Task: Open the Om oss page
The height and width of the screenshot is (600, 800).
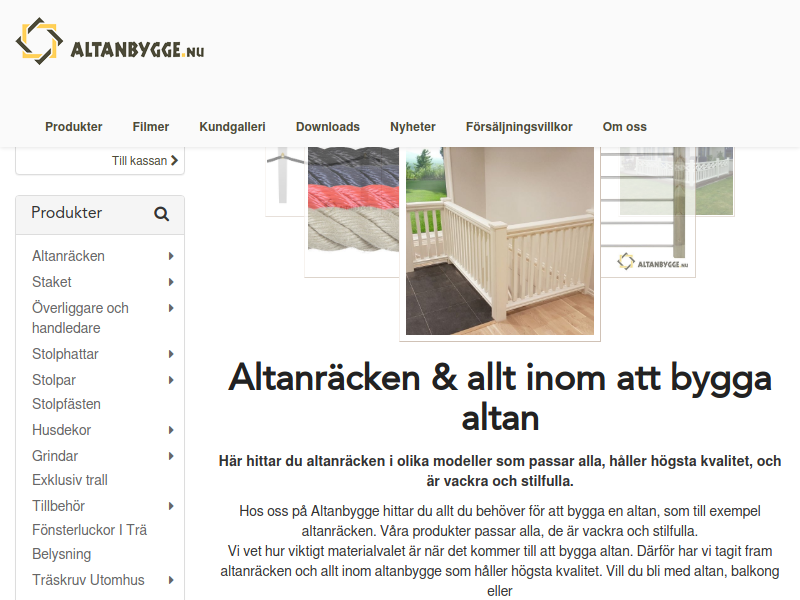Action: 624,127
